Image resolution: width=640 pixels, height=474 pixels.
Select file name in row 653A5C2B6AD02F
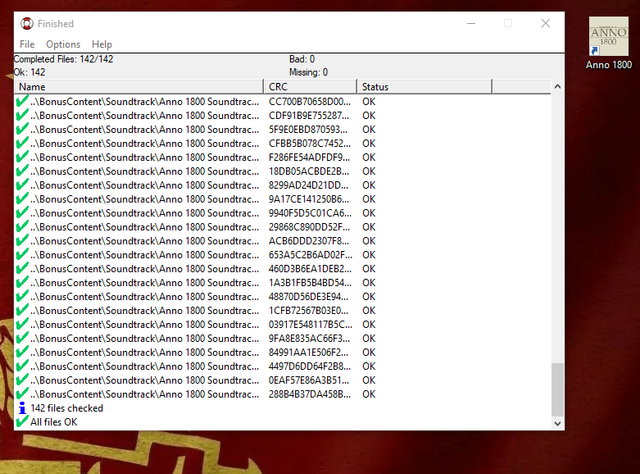click(144, 255)
